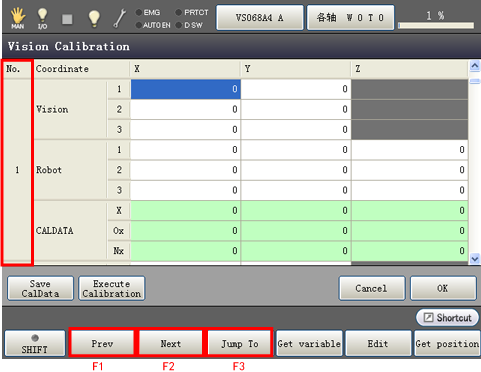This screenshot has width=481, height=372.
Task: Select Vision row 3 Y cell
Action: click(x=296, y=130)
